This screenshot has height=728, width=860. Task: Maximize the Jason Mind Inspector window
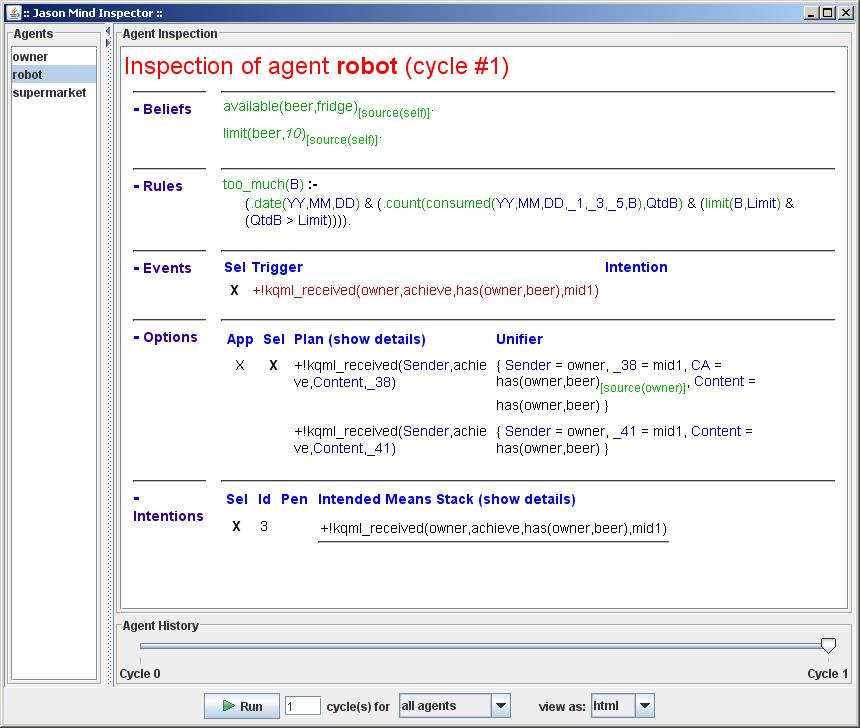[x=828, y=12]
